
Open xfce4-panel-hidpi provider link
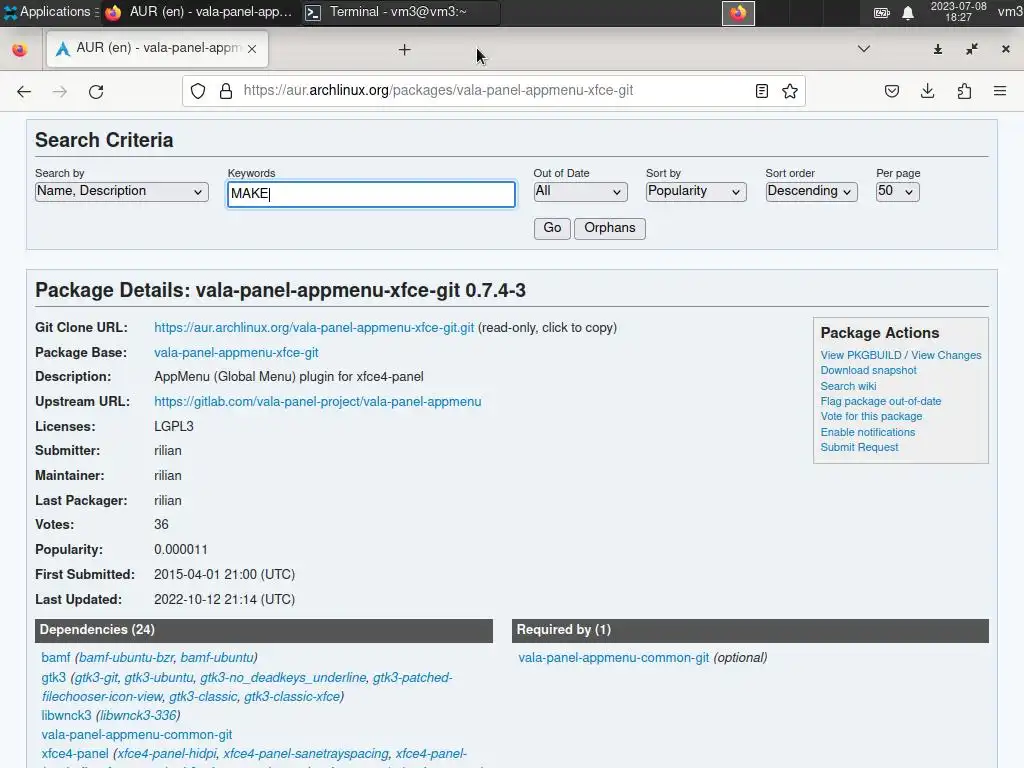(x=167, y=754)
